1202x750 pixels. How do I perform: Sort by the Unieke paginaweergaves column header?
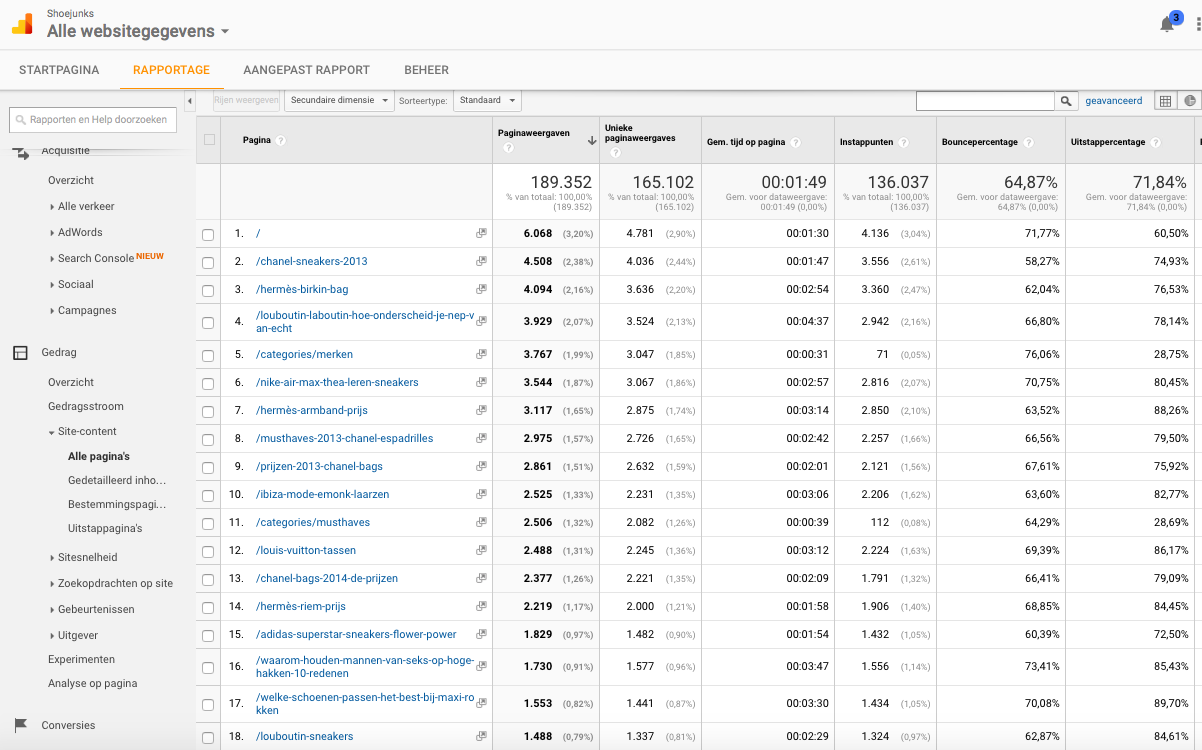(639, 133)
